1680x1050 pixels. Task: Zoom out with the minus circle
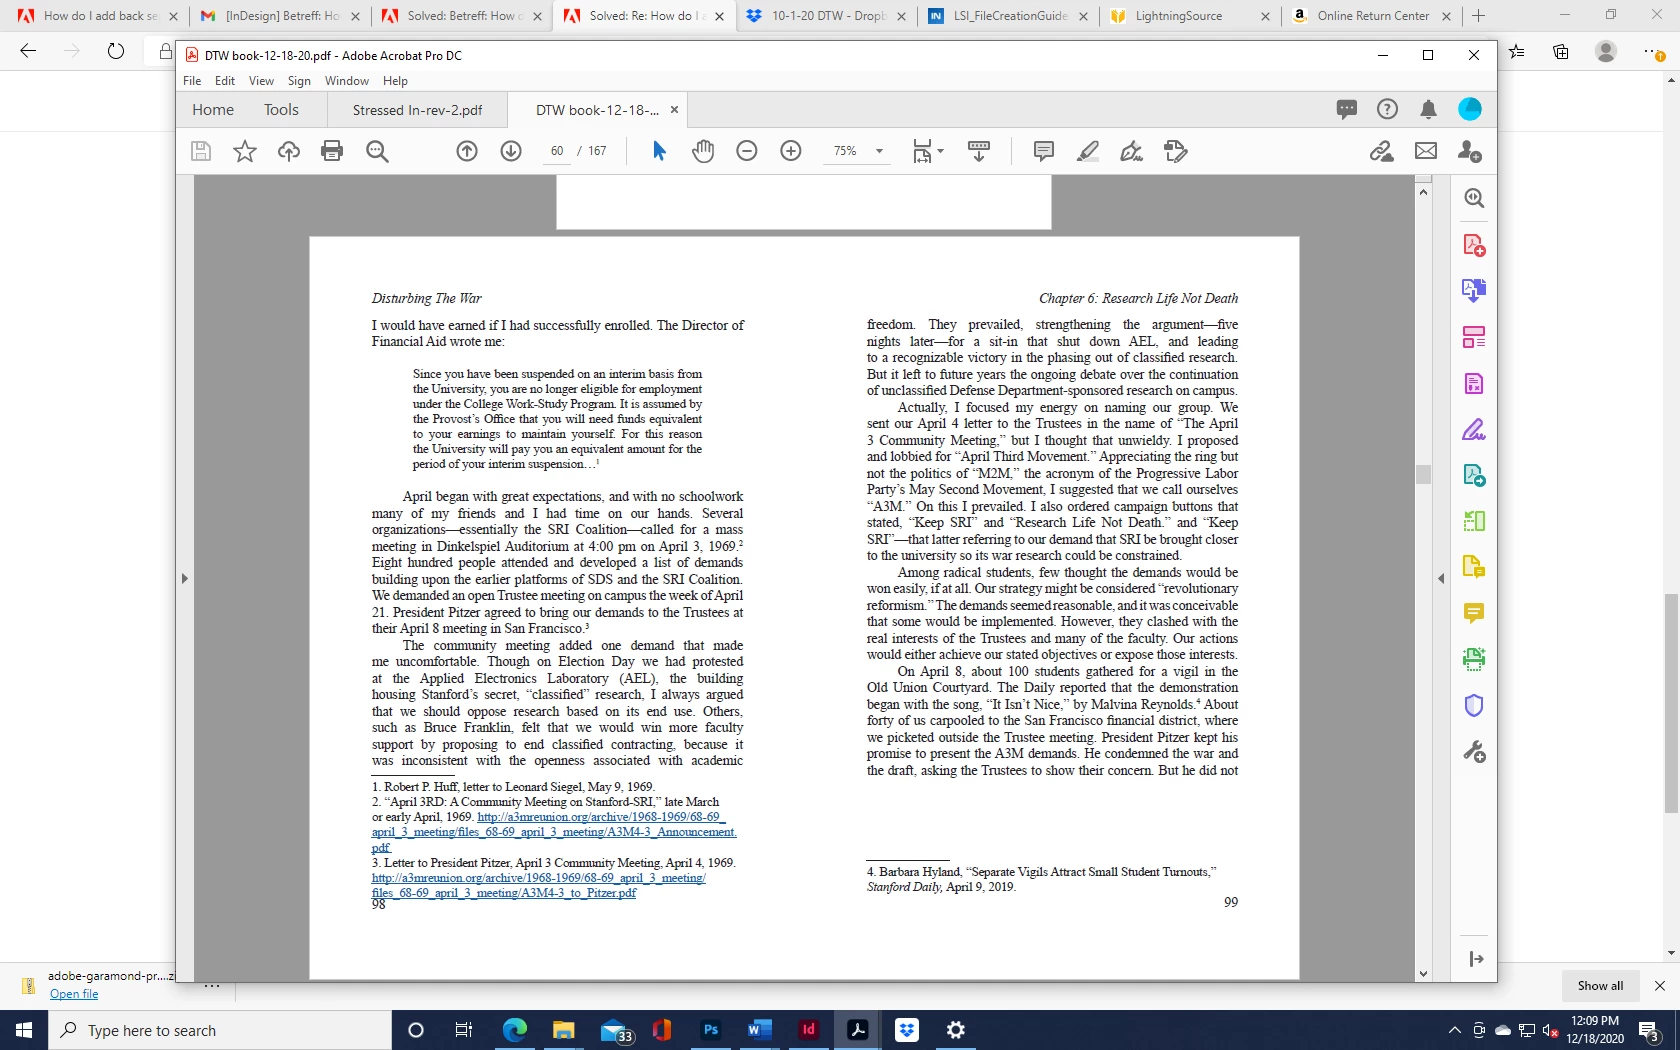tap(747, 151)
